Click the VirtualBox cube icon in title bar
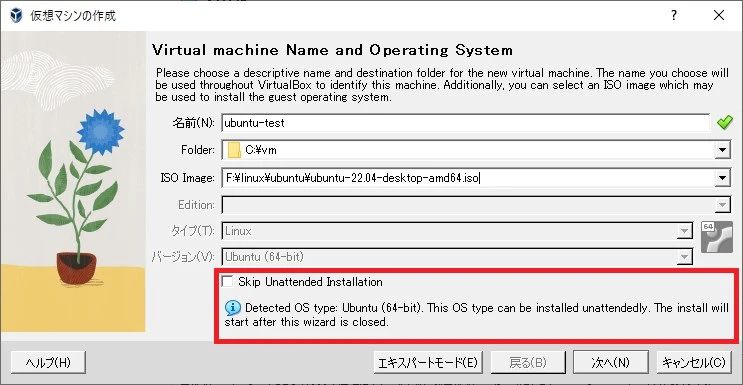The image size is (743, 385). (x=16, y=16)
